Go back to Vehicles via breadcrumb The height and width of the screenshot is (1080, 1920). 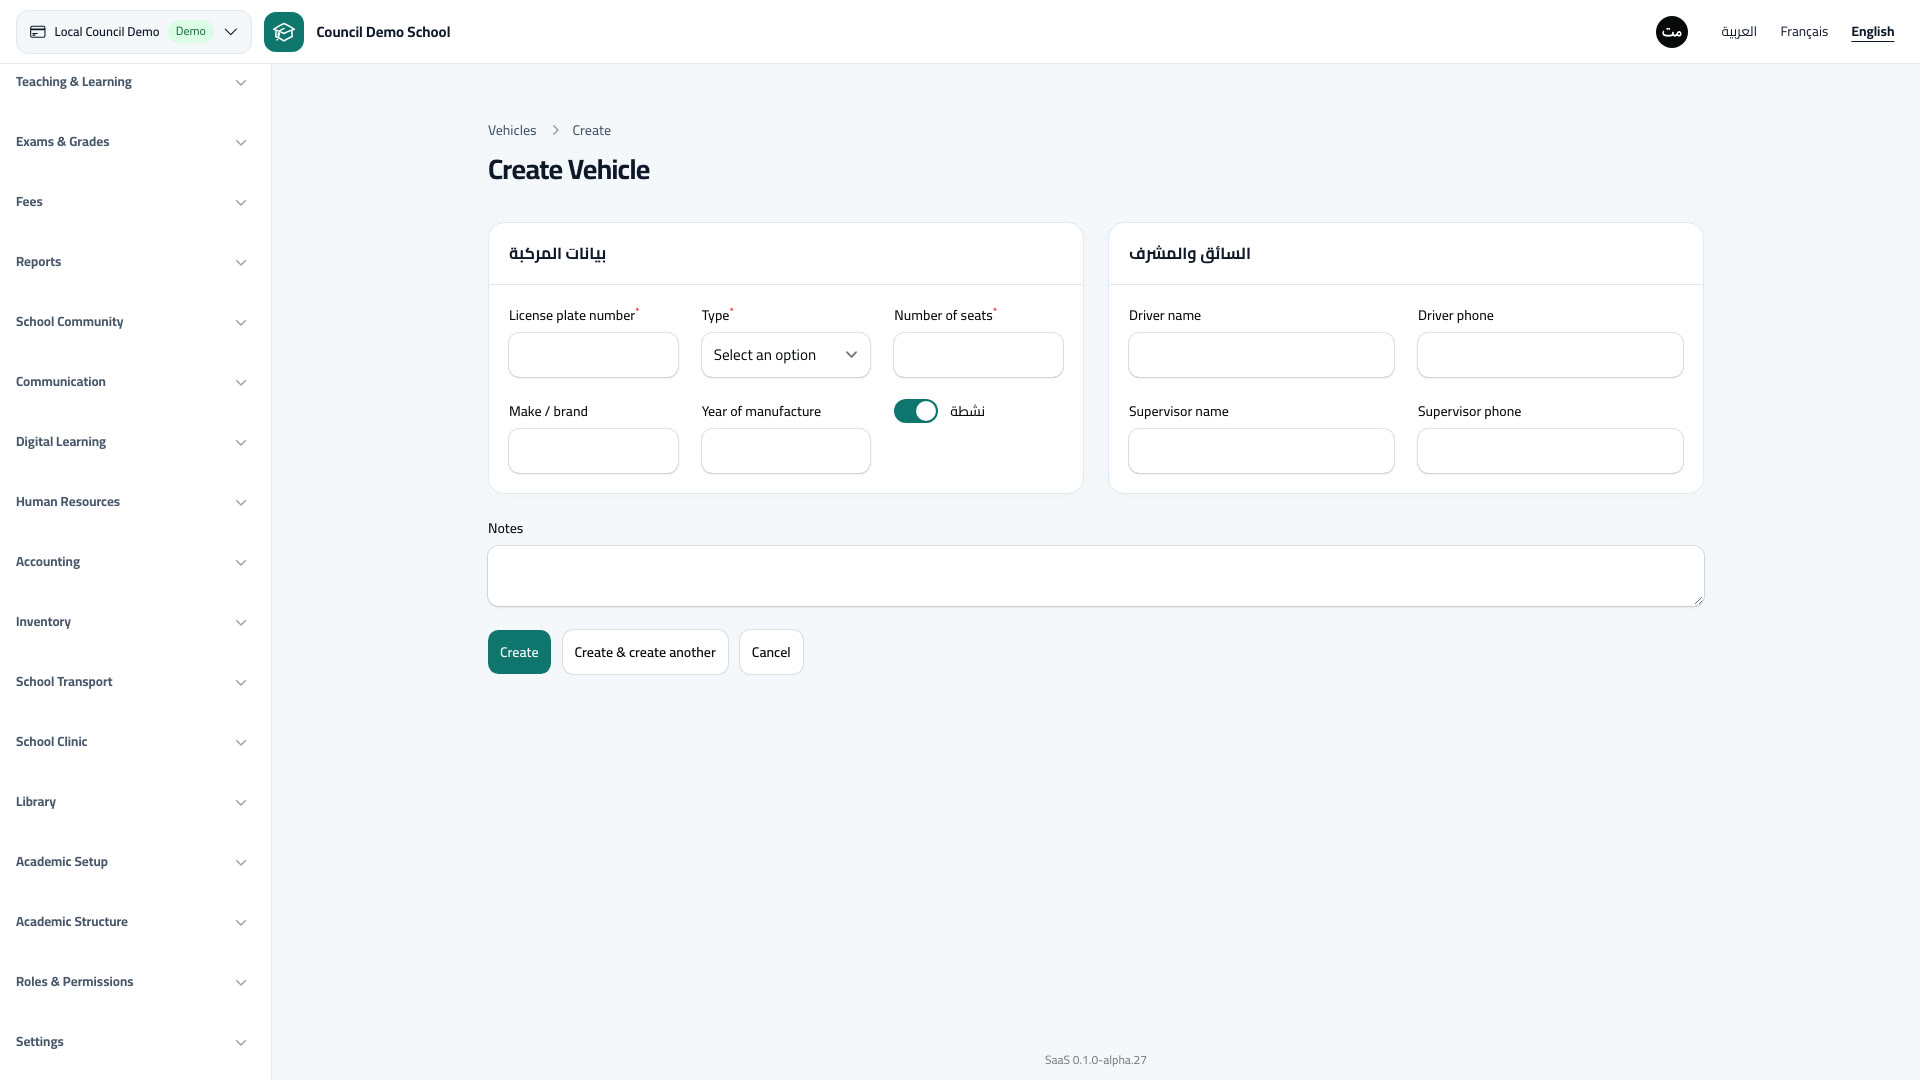(512, 131)
